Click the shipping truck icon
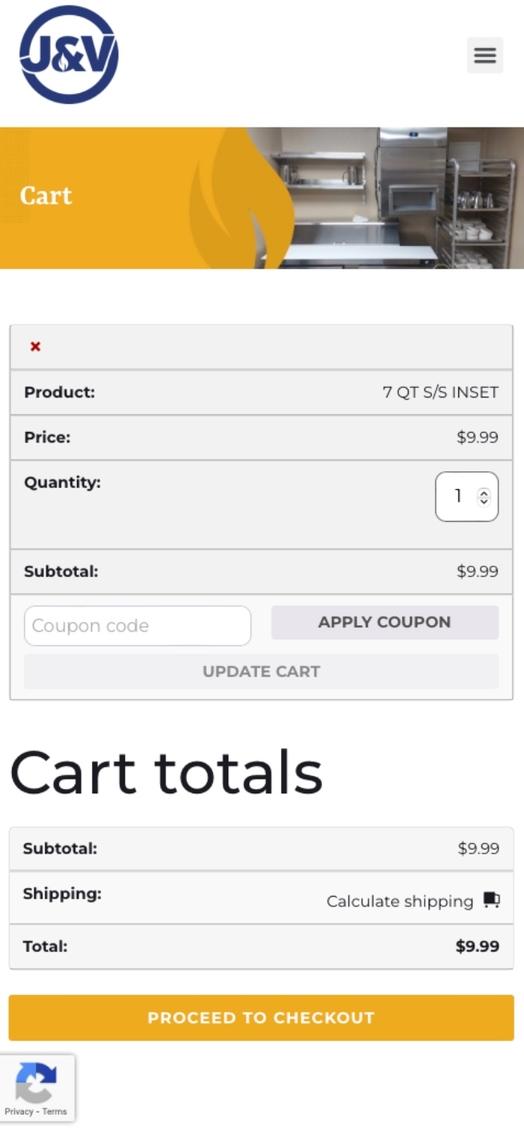This screenshot has height=1134, width=524. point(491,900)
